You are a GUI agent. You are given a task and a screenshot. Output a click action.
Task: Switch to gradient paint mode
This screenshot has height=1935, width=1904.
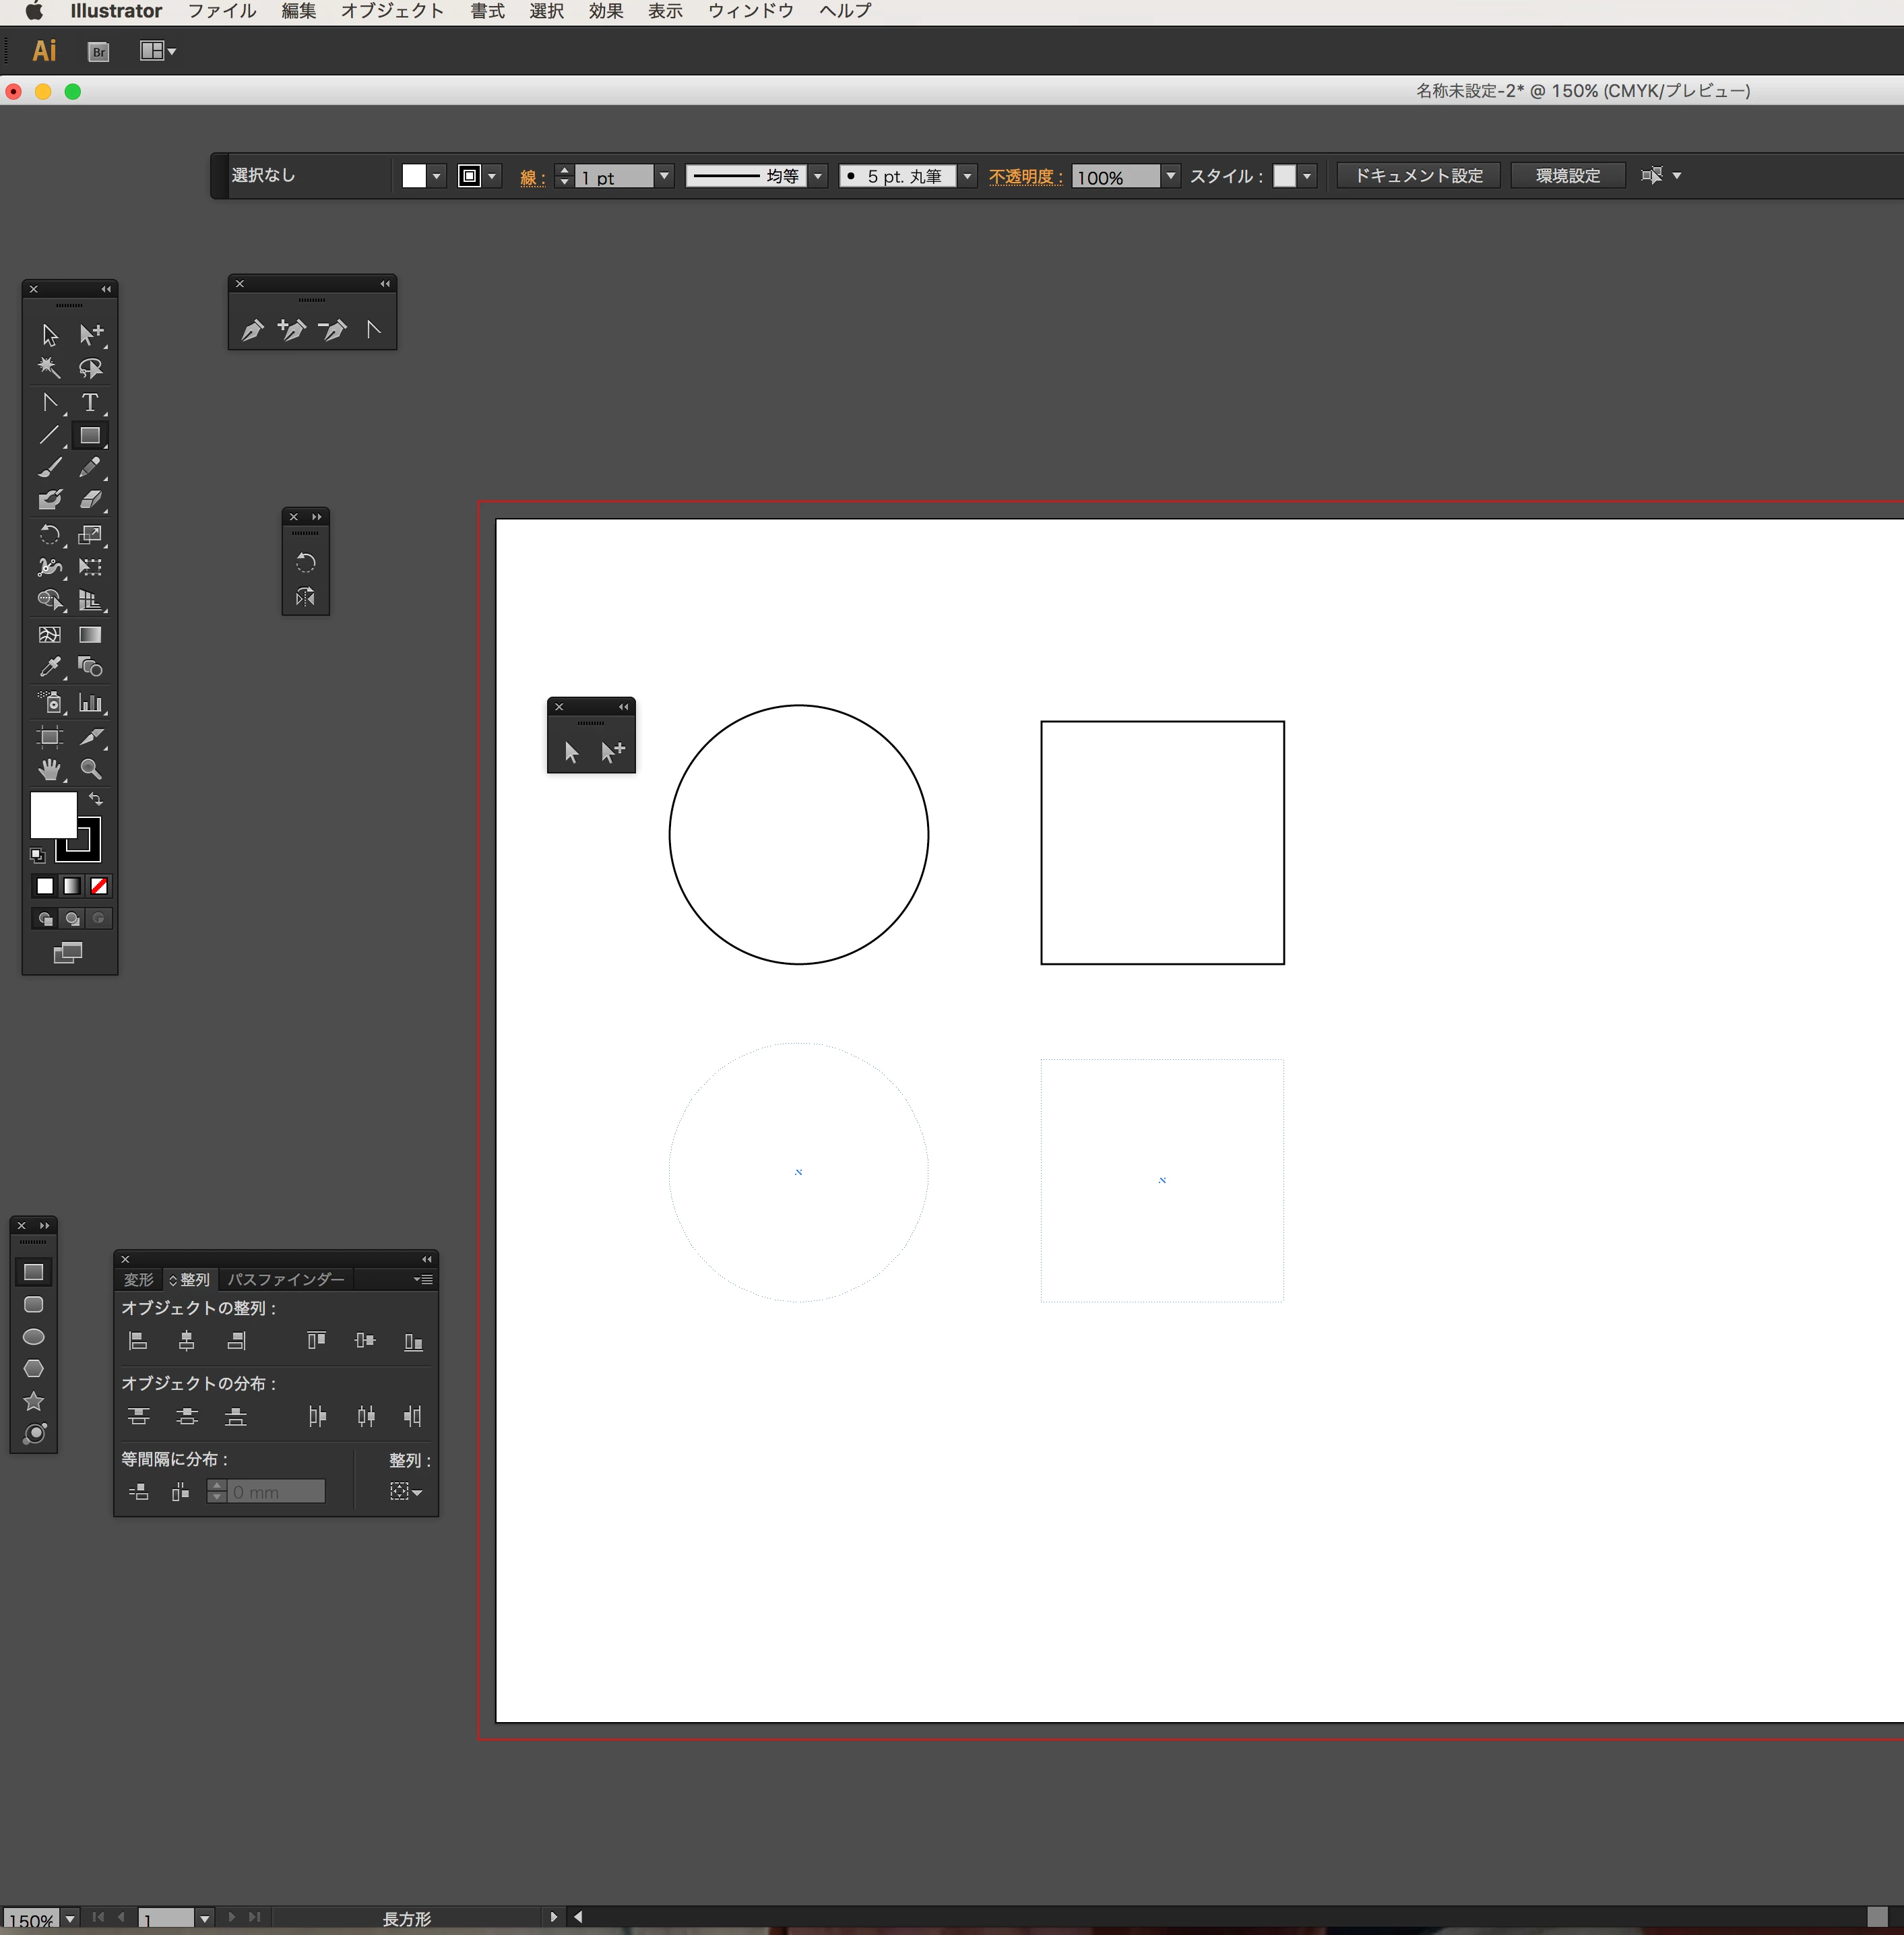click(x=72, y=886)
